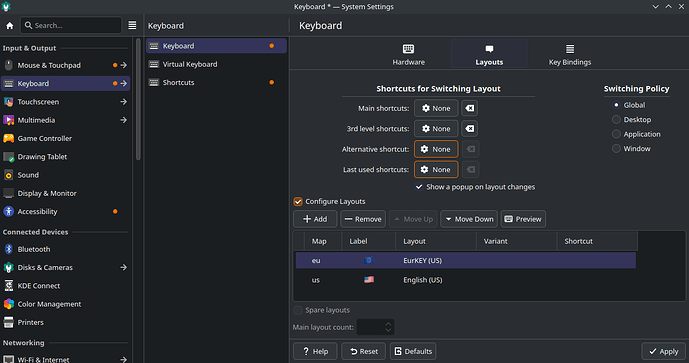The height and width of the screenshot is (363, 689).
Task: Uncheck Configure Layouts checkbox
Action: tap(298, 201)
